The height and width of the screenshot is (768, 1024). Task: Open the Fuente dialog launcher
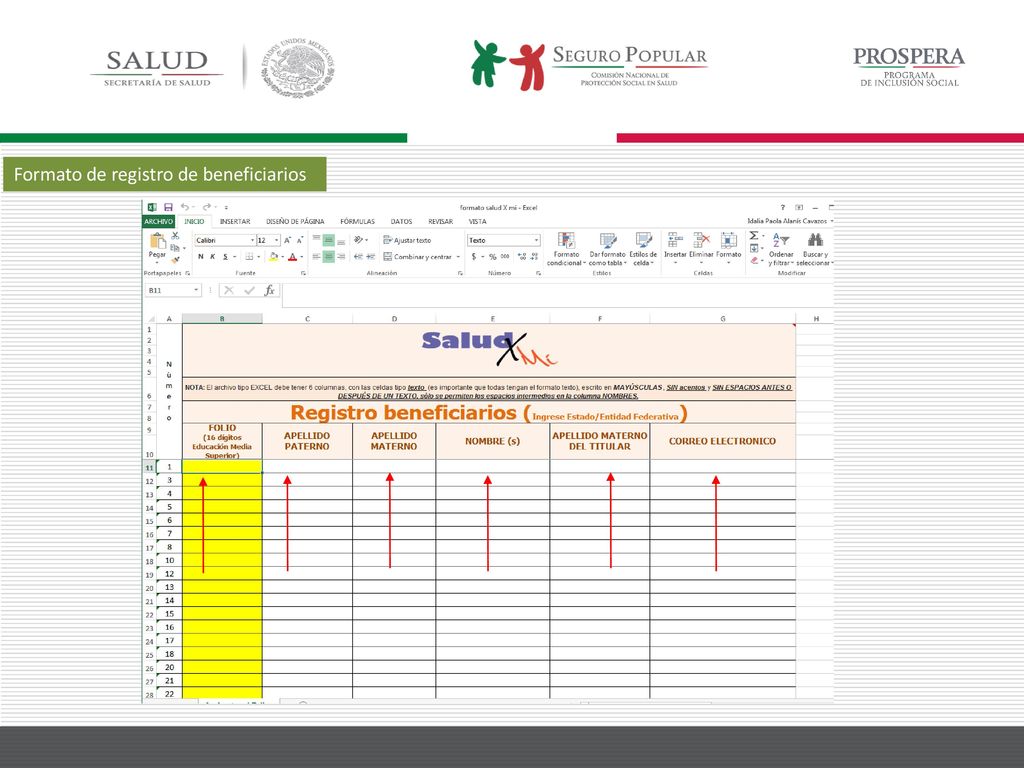pyautogui.click(x=304, y=273)
